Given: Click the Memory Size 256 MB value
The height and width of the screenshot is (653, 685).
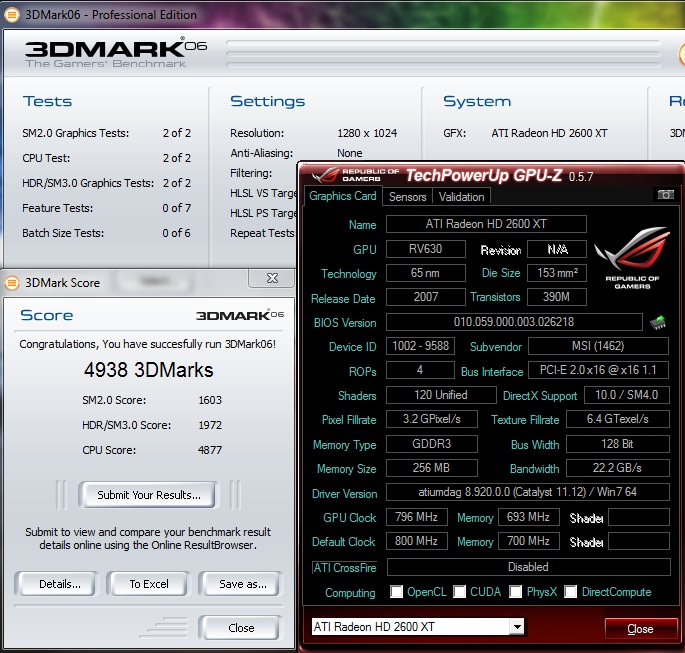Looking at the screenshot, I should tap(432, 468).
